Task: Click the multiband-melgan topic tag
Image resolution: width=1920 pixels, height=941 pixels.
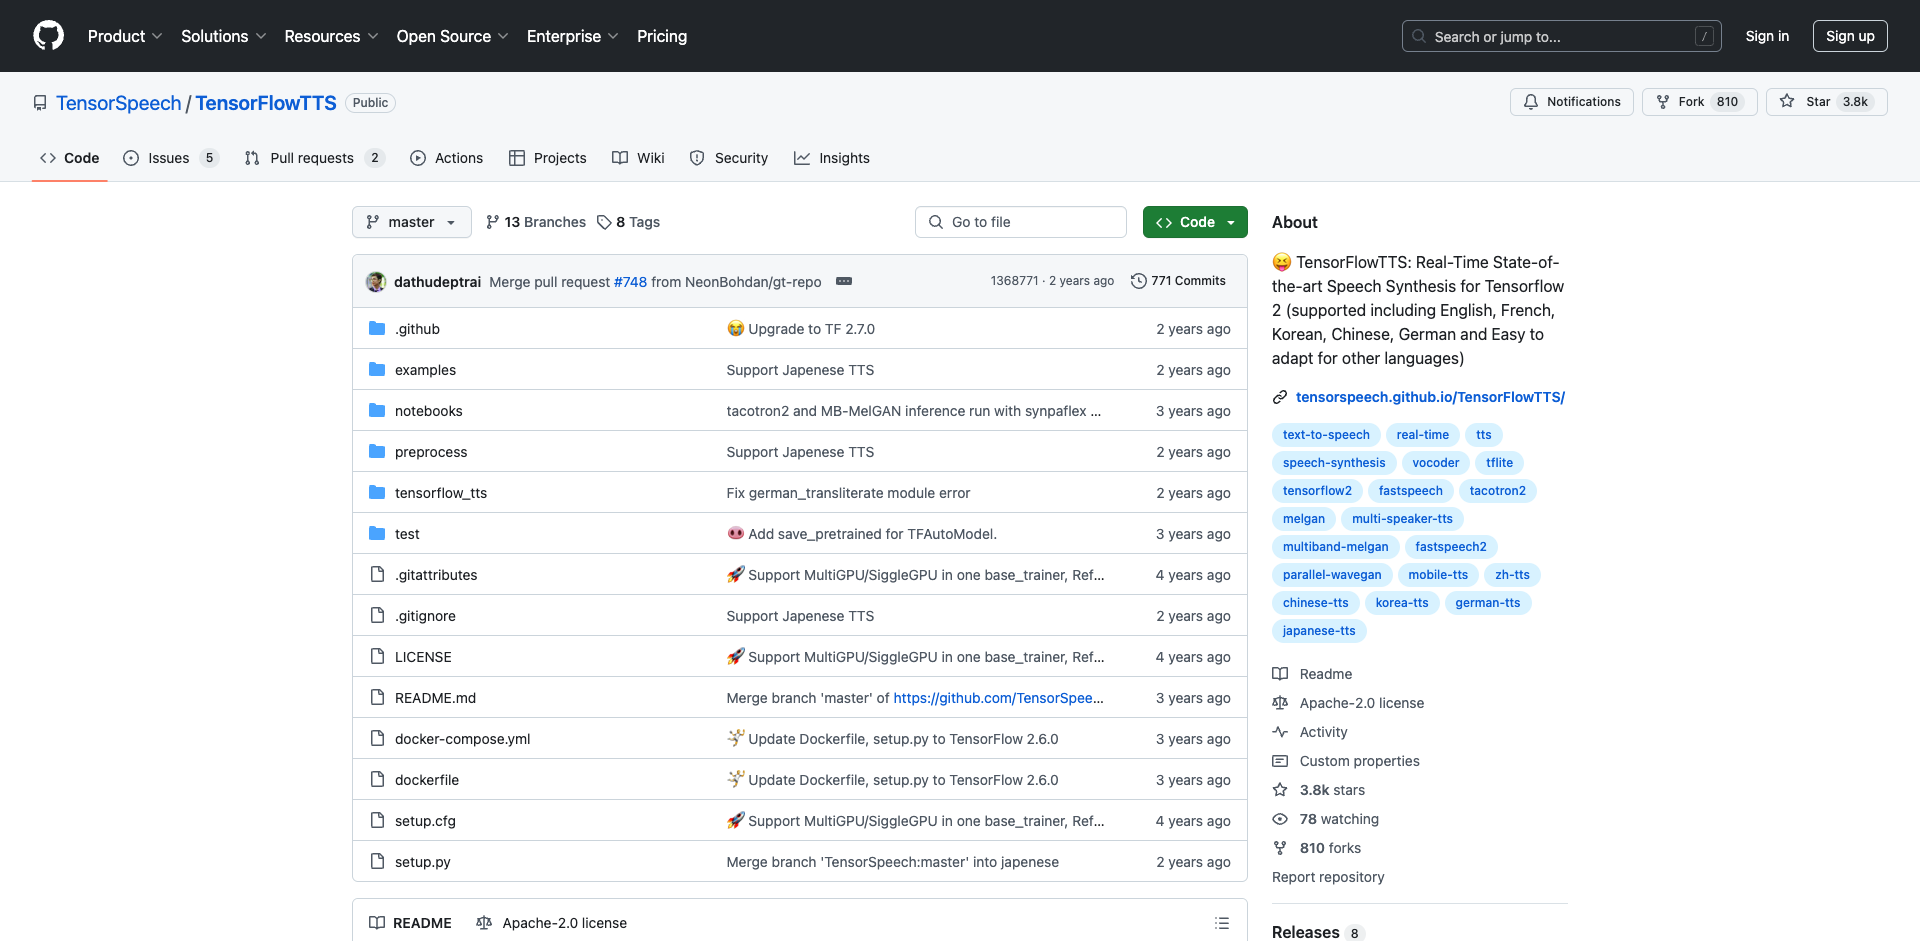Action: click(1335, 547)
